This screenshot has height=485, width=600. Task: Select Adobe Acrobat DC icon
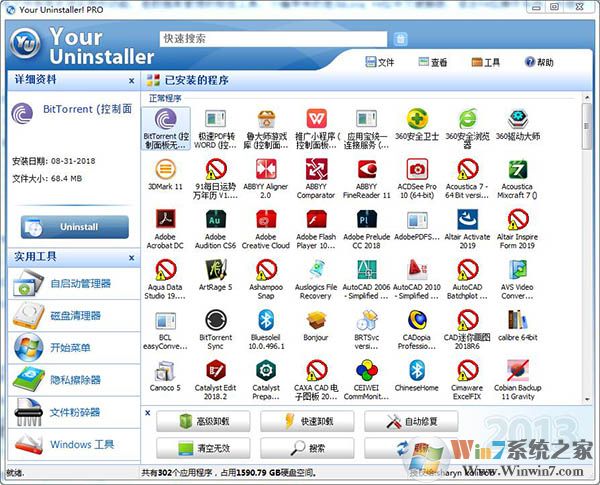click(x=166, y=219)
